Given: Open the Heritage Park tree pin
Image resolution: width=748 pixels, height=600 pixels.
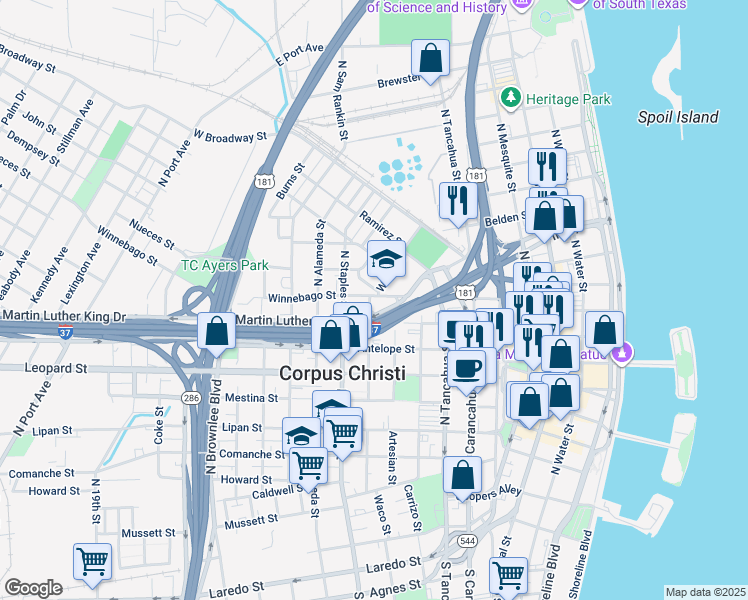Looking at the screenshot, I should (x=511, y=98).
